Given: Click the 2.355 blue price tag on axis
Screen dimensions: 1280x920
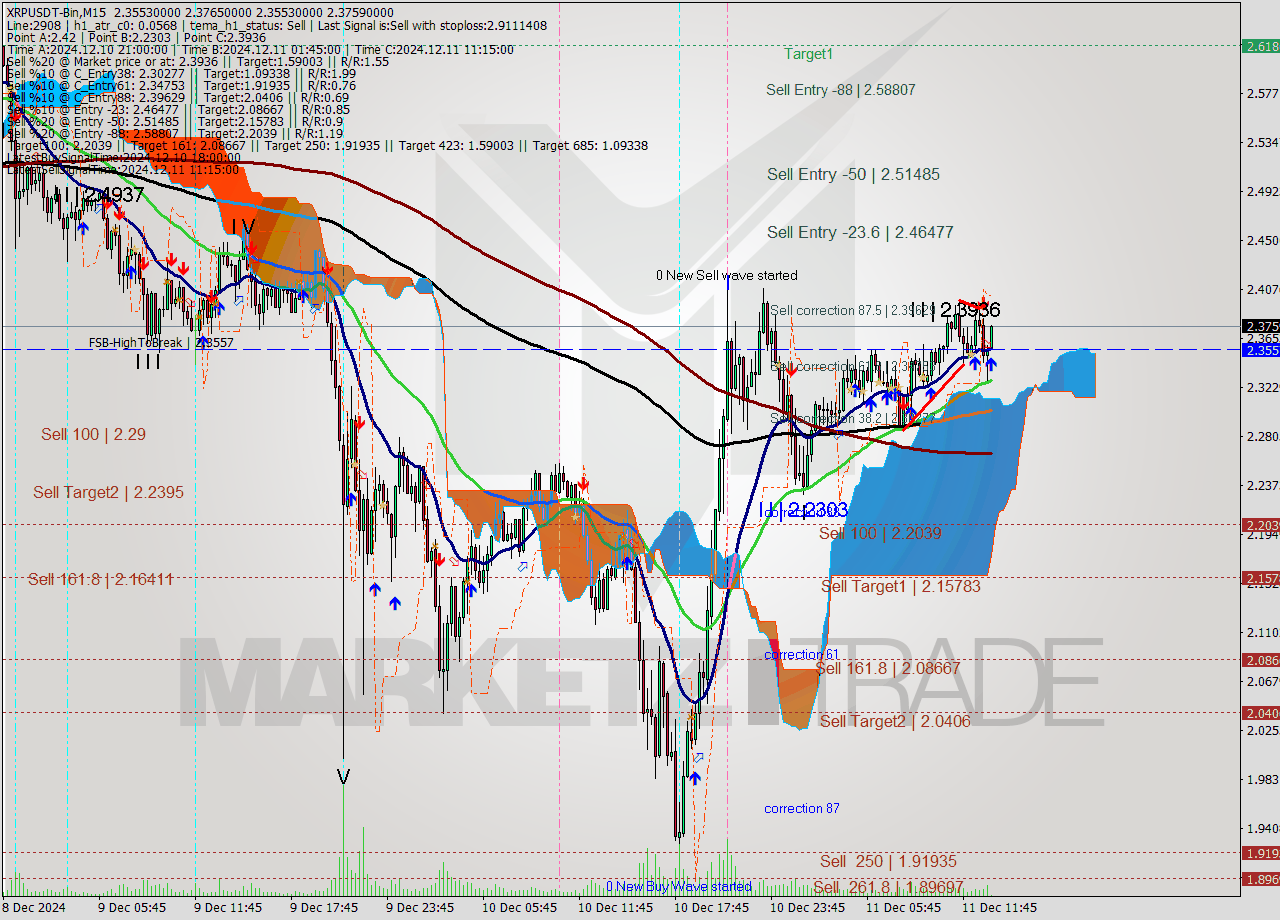Looking at the screenshot, I should 1260,350.
